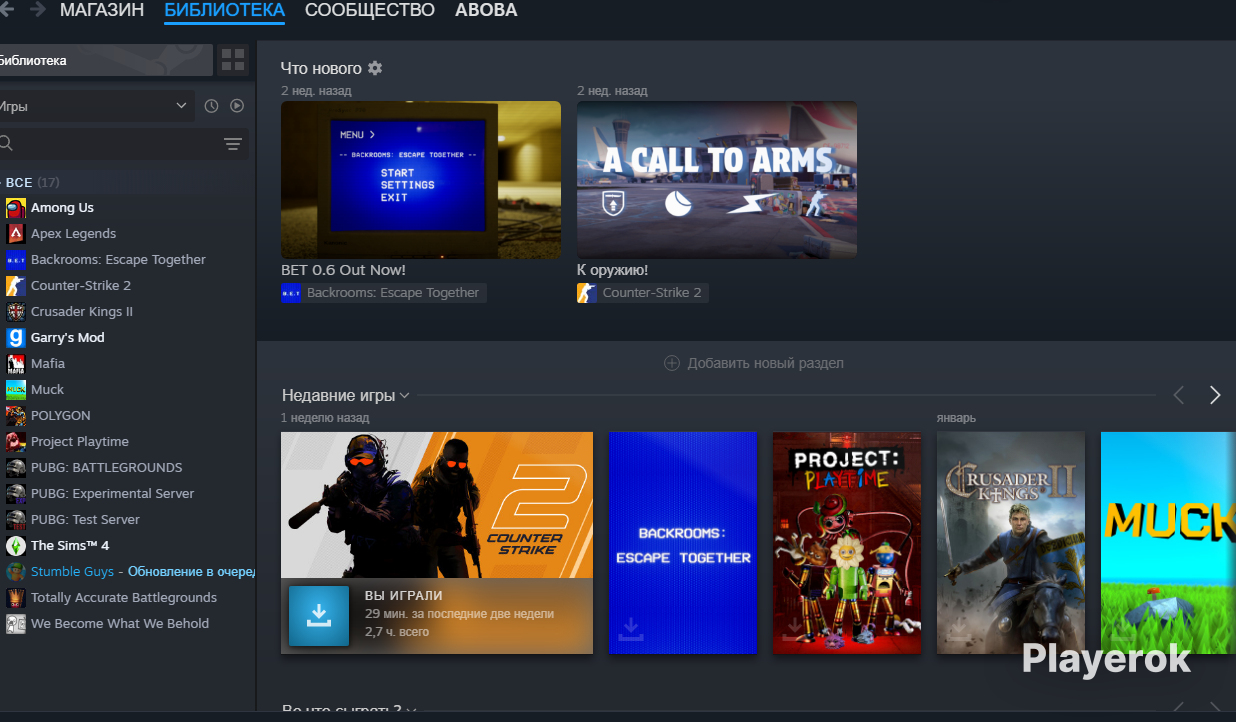Open the МАГАЗИН tab
Image resolution: width=1236 pixels, height=722 pixels.
coord(102,10)
